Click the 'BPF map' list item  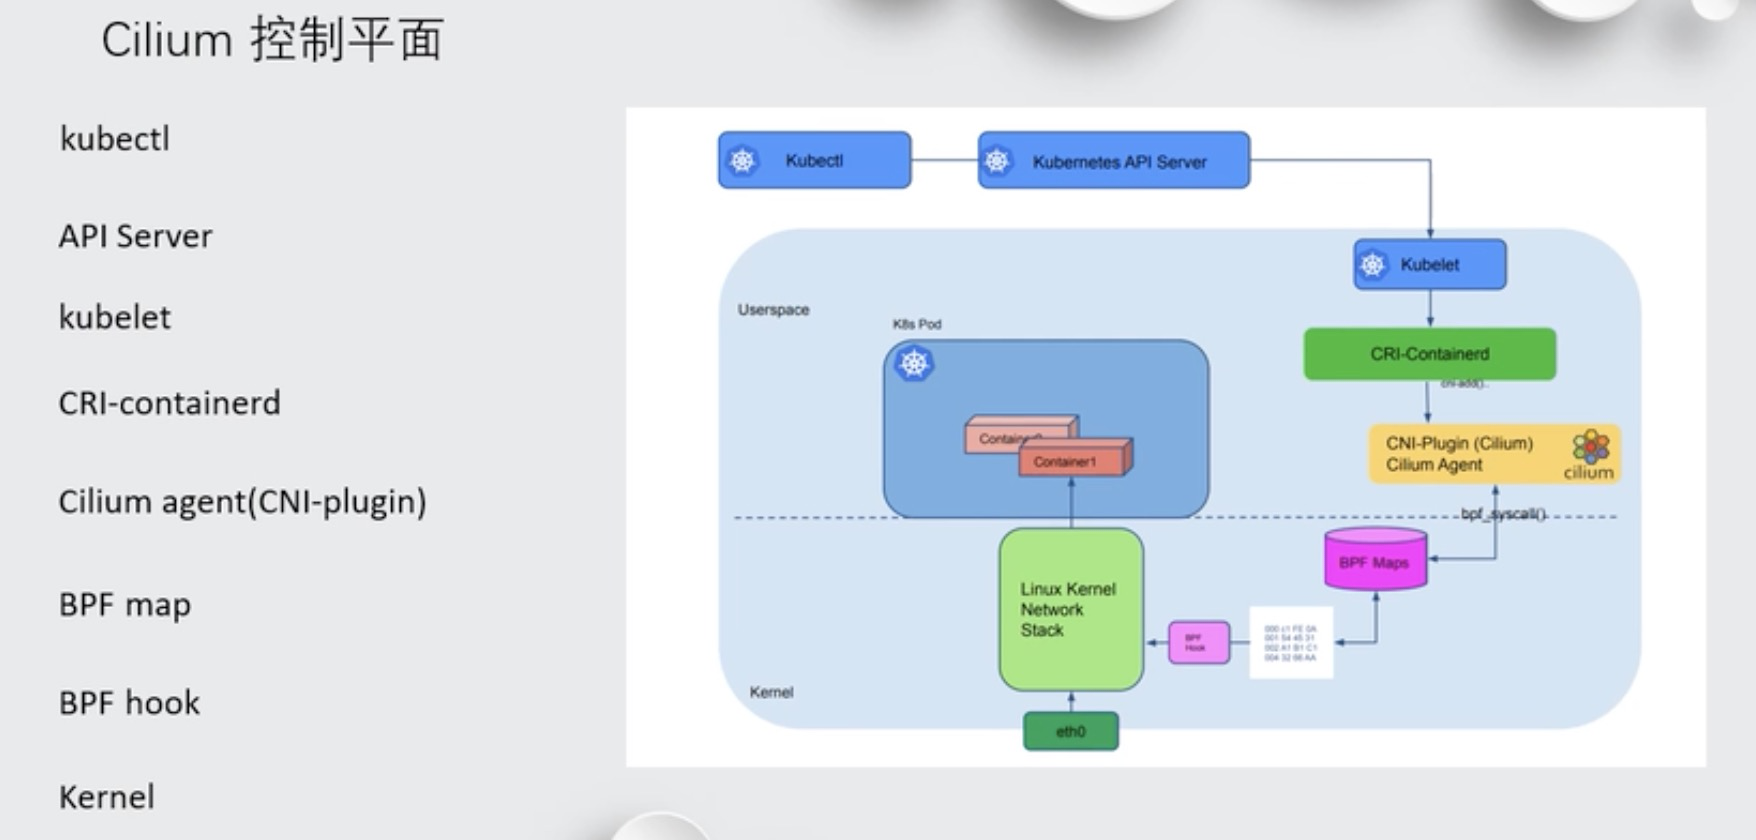point(124,605)
